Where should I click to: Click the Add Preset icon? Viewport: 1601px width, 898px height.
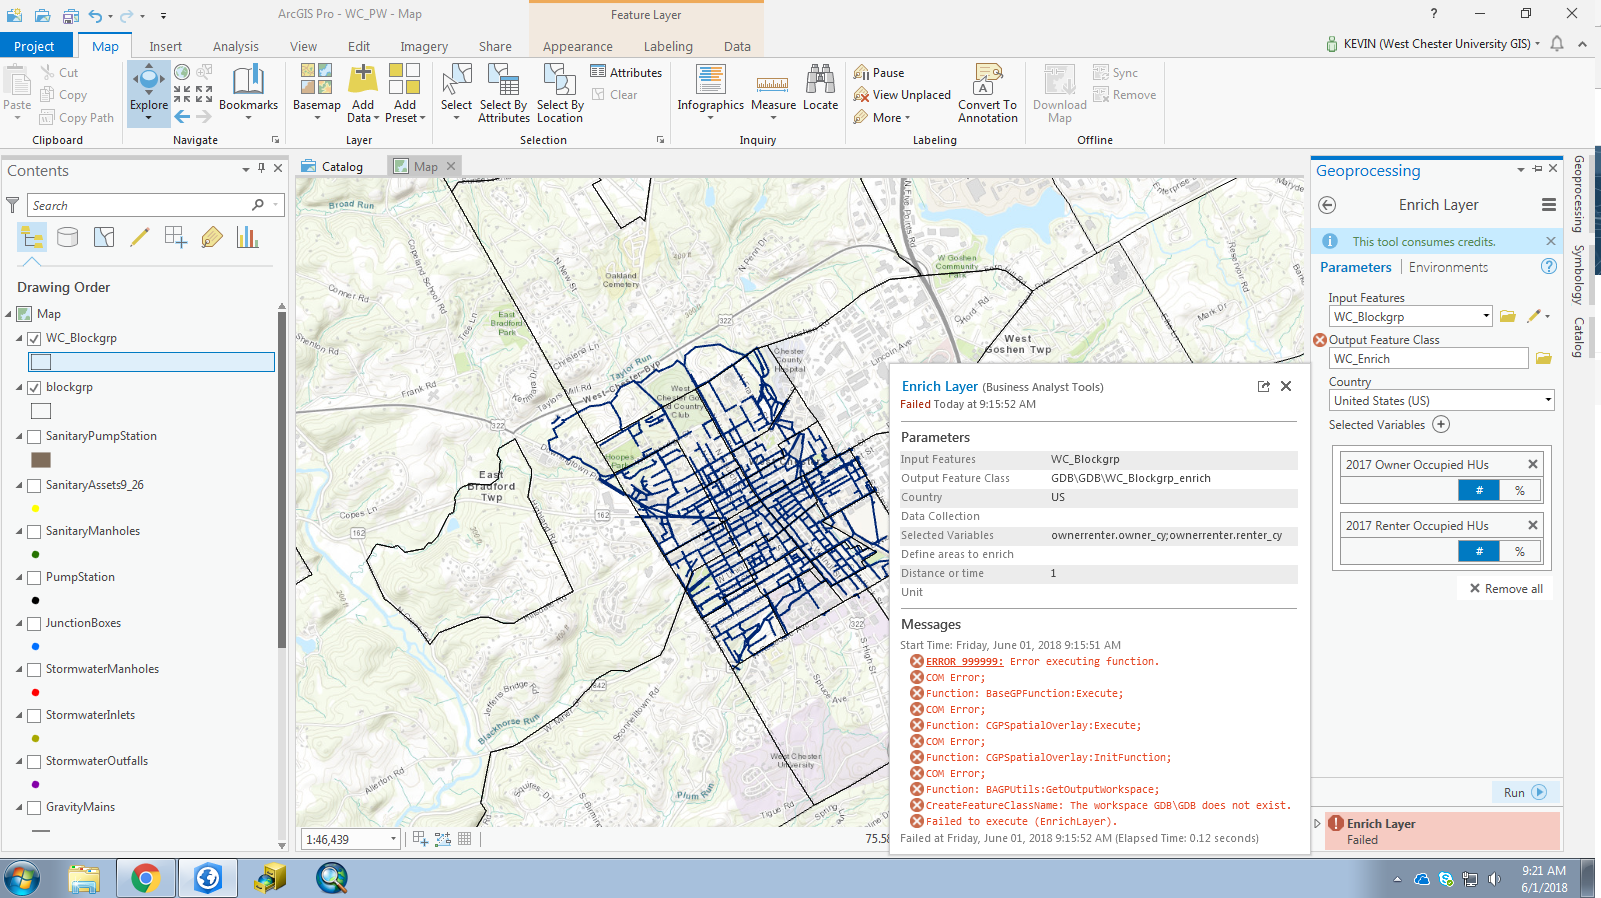click(x=405, y=80)
